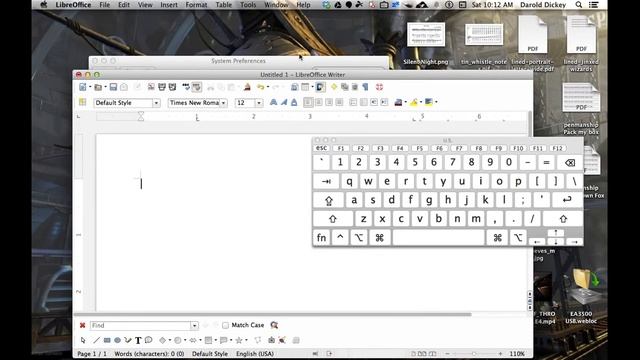
Task: Open the Table menu
Action: 224,5
